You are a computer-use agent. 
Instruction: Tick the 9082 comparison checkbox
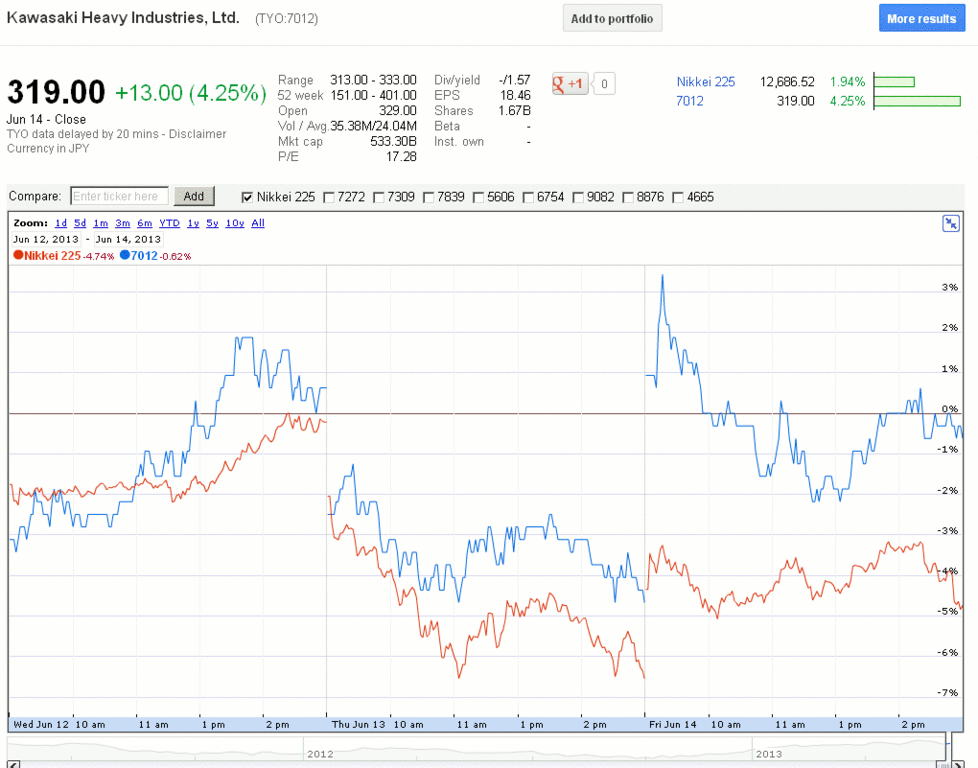[x=578, y=197]
